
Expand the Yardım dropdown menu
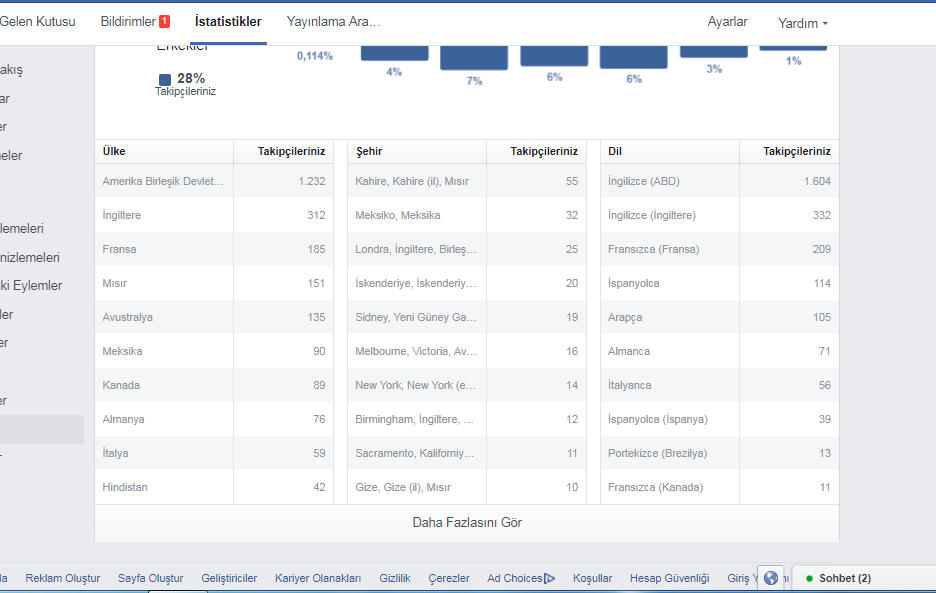(802, 23)
